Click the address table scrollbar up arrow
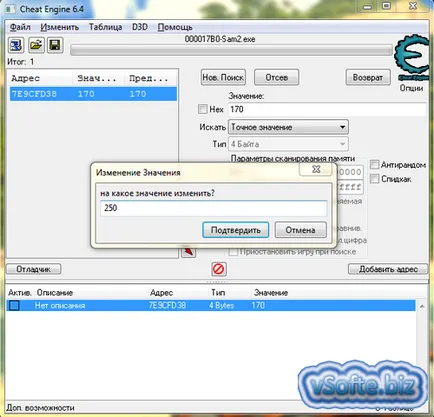The image size is (434, 417). click(422, 306)
